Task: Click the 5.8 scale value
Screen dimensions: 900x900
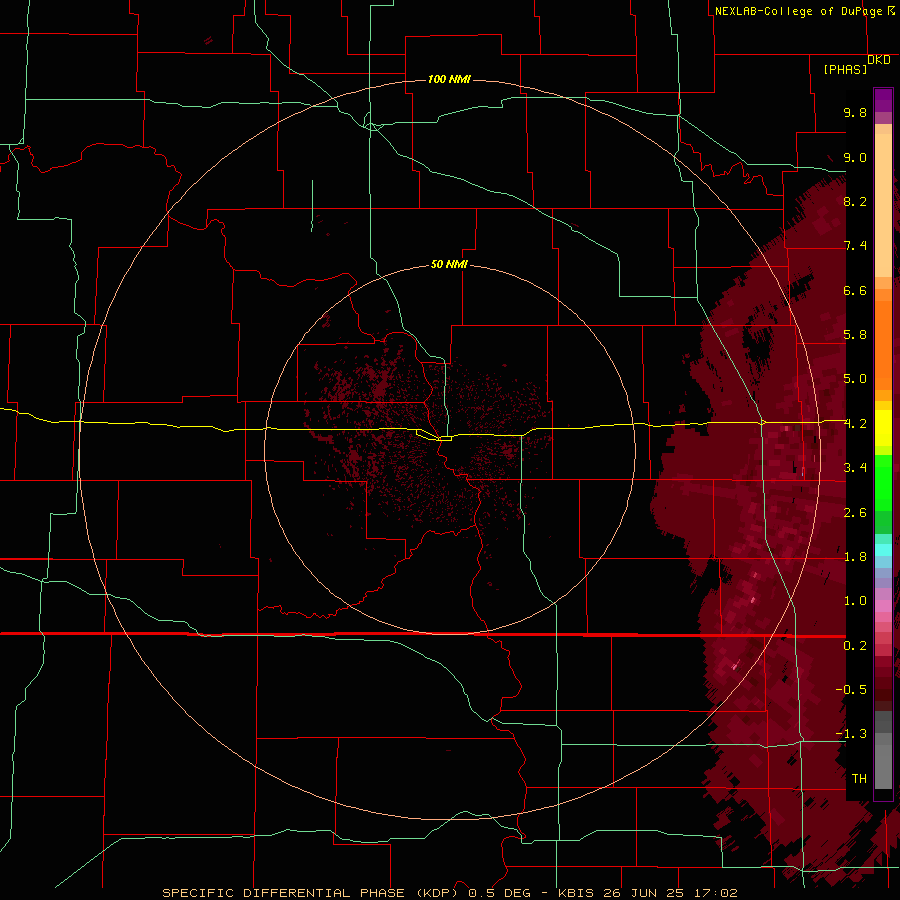Action: (855, 335)
